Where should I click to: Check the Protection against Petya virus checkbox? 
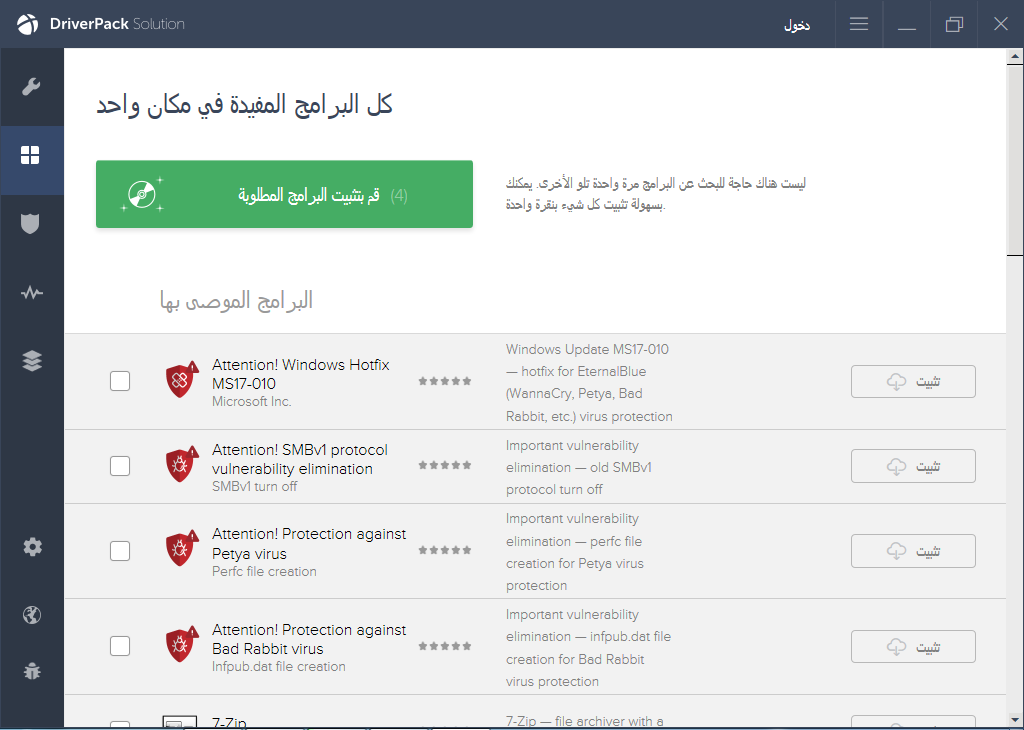pos(120,551)
